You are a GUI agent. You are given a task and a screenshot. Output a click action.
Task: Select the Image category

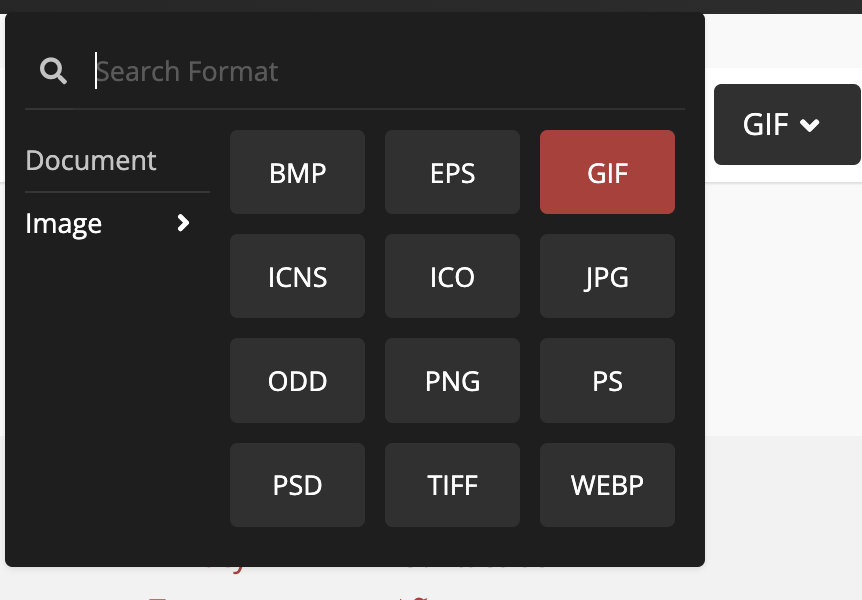[x=64, y=223]
